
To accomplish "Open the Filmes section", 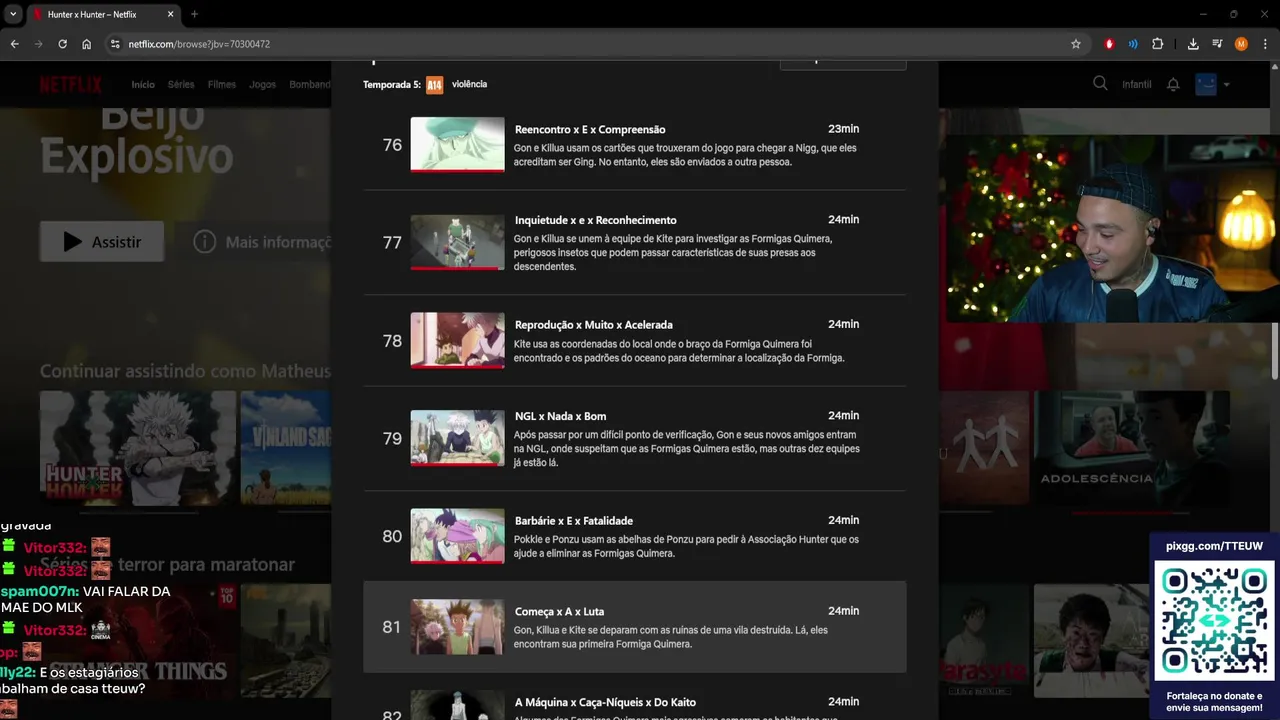I will 222,85.
